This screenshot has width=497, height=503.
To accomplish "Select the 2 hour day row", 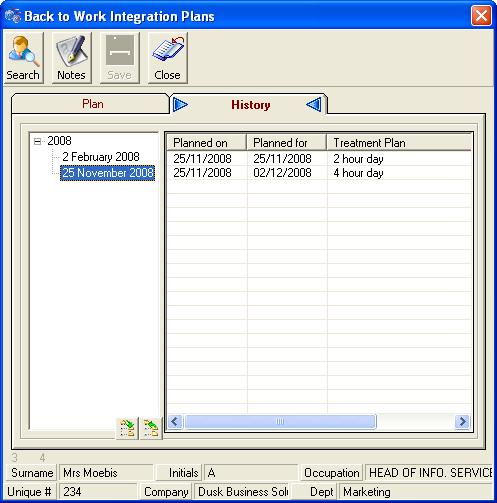I will 319,159.
